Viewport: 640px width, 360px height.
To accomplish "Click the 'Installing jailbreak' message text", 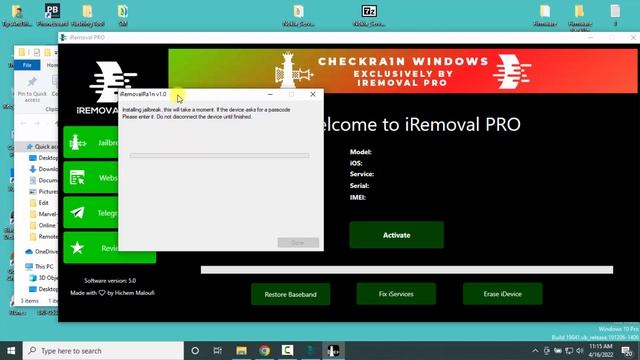I will click(x=207, y=113).
